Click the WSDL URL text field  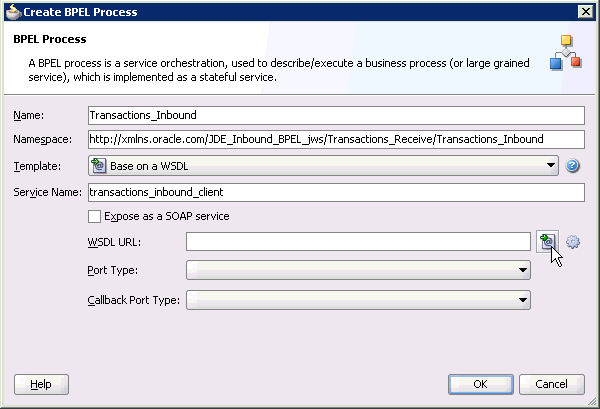pyautogui.click(x=358, y=242)
